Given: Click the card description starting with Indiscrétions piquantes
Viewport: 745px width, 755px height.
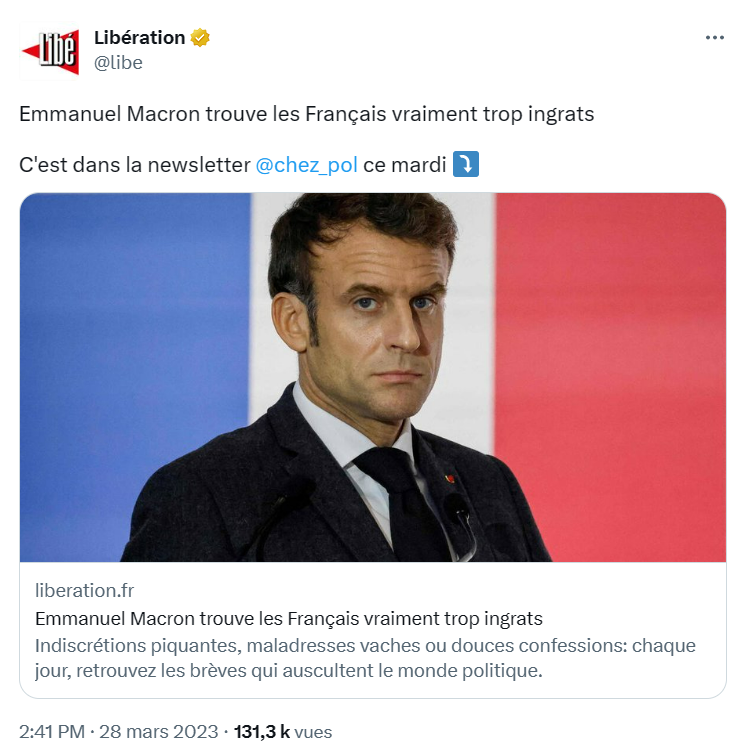Looking at the screenshot, I should (x=365, y=658).
